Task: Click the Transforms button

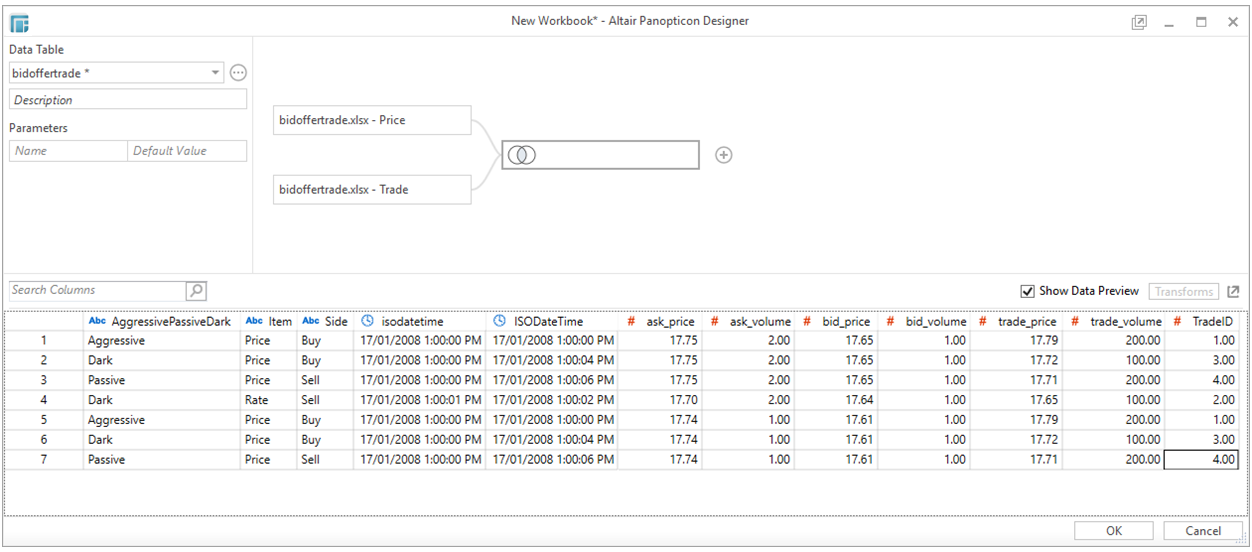Action: pos(1184,292)
